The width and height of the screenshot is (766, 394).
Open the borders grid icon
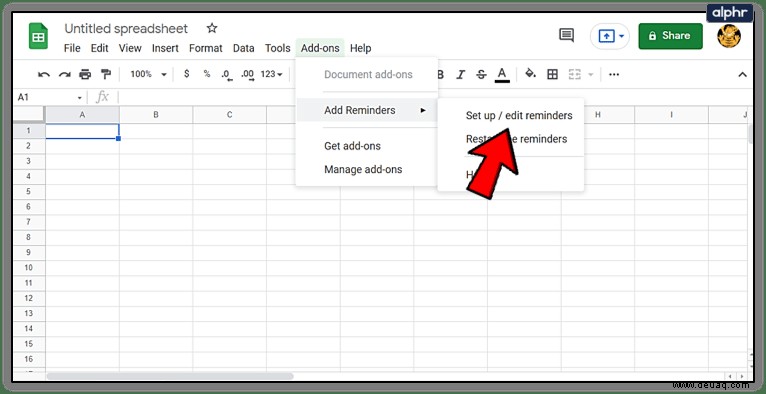pos(552,75)
